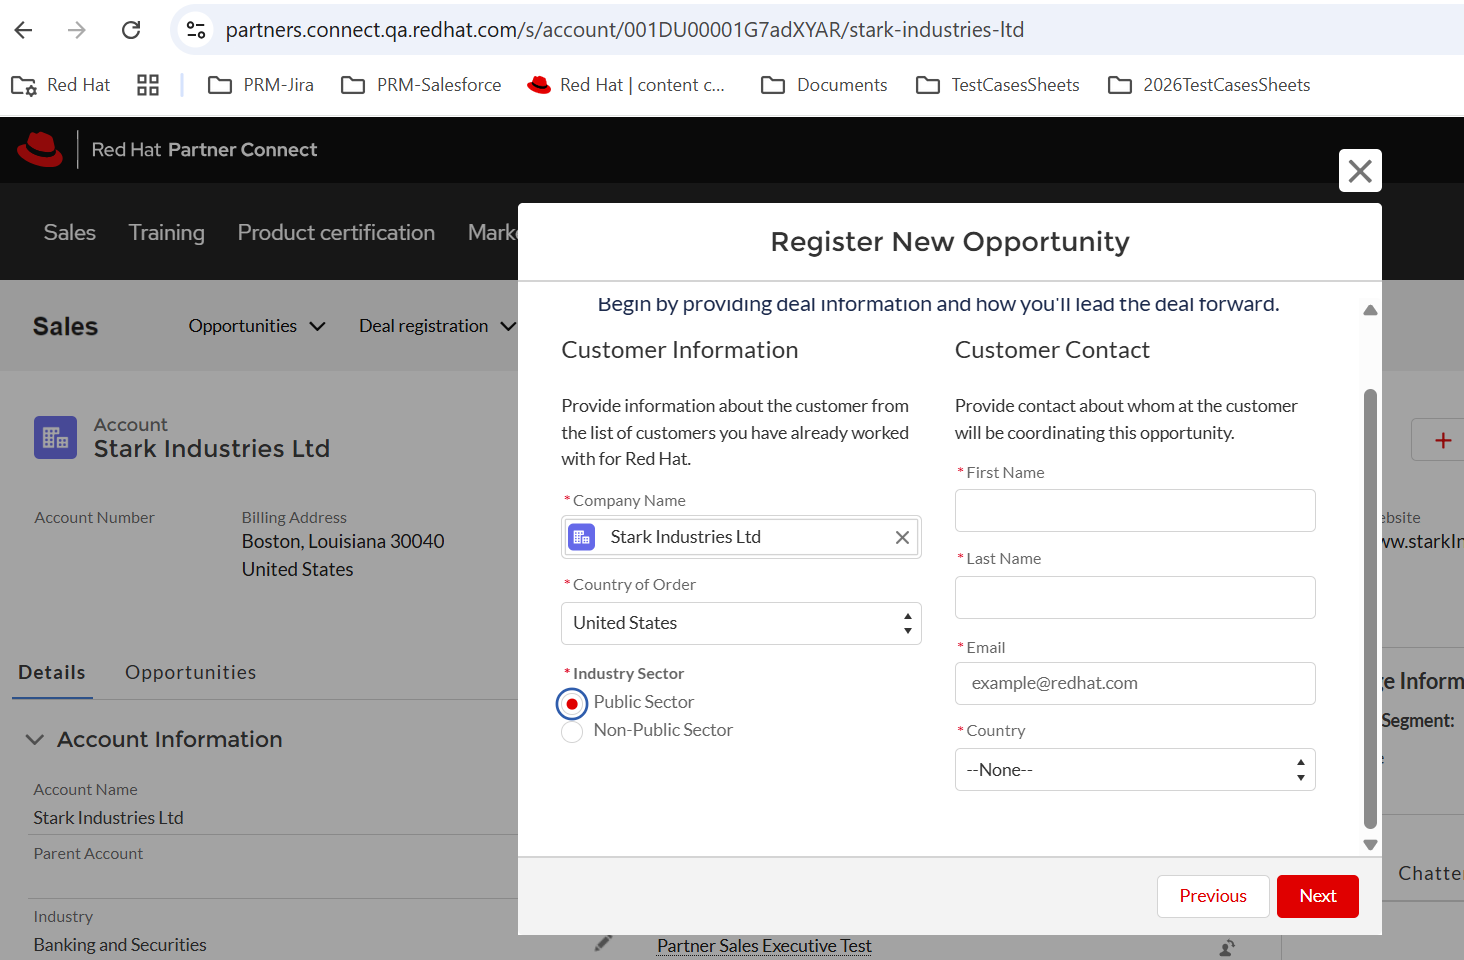Click the edit pencil icon beside Industry
This screenshot has height=960, width=1464.
click(603, 943)
